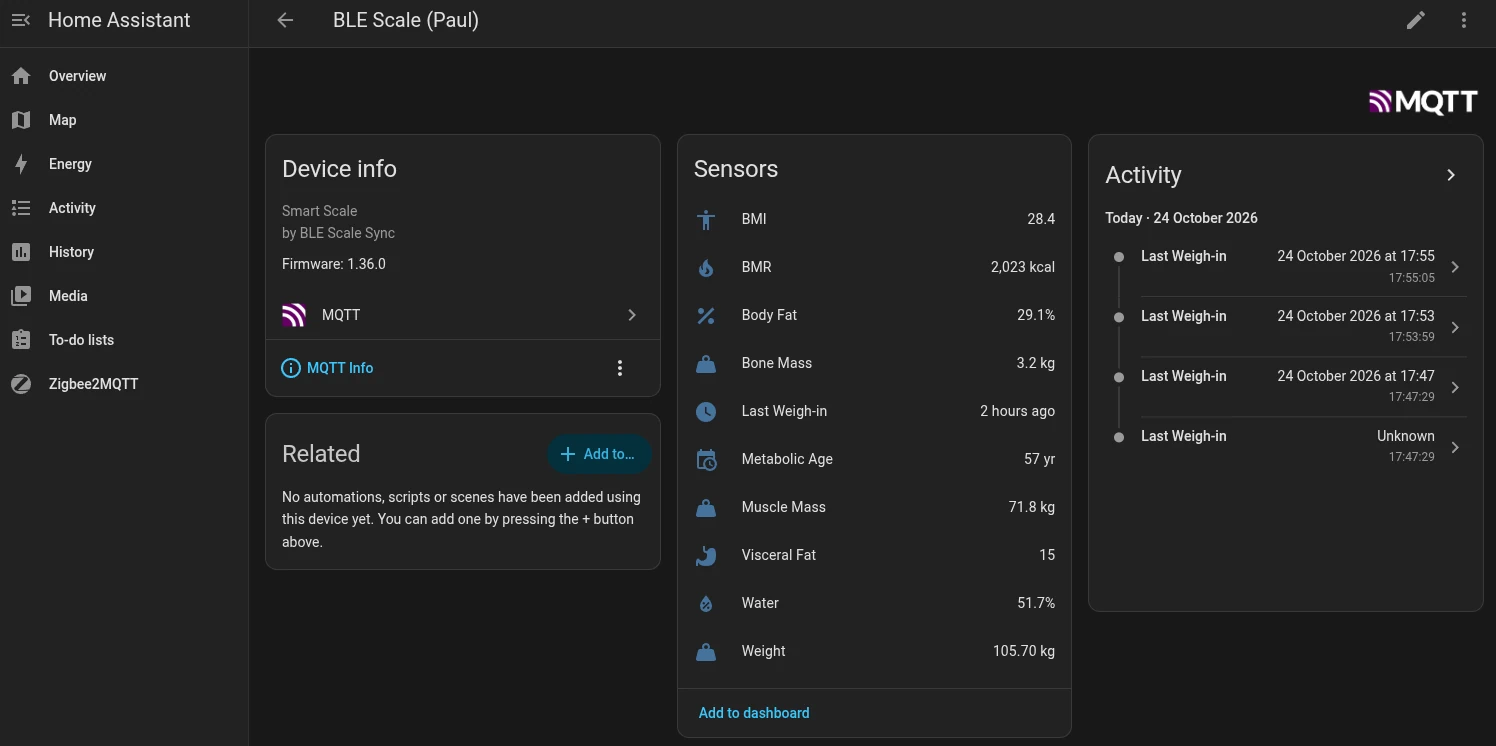This screenshot has width=1496, height=746.
Task: Click the To-do clipboard icon
Action: pos(21,340)
